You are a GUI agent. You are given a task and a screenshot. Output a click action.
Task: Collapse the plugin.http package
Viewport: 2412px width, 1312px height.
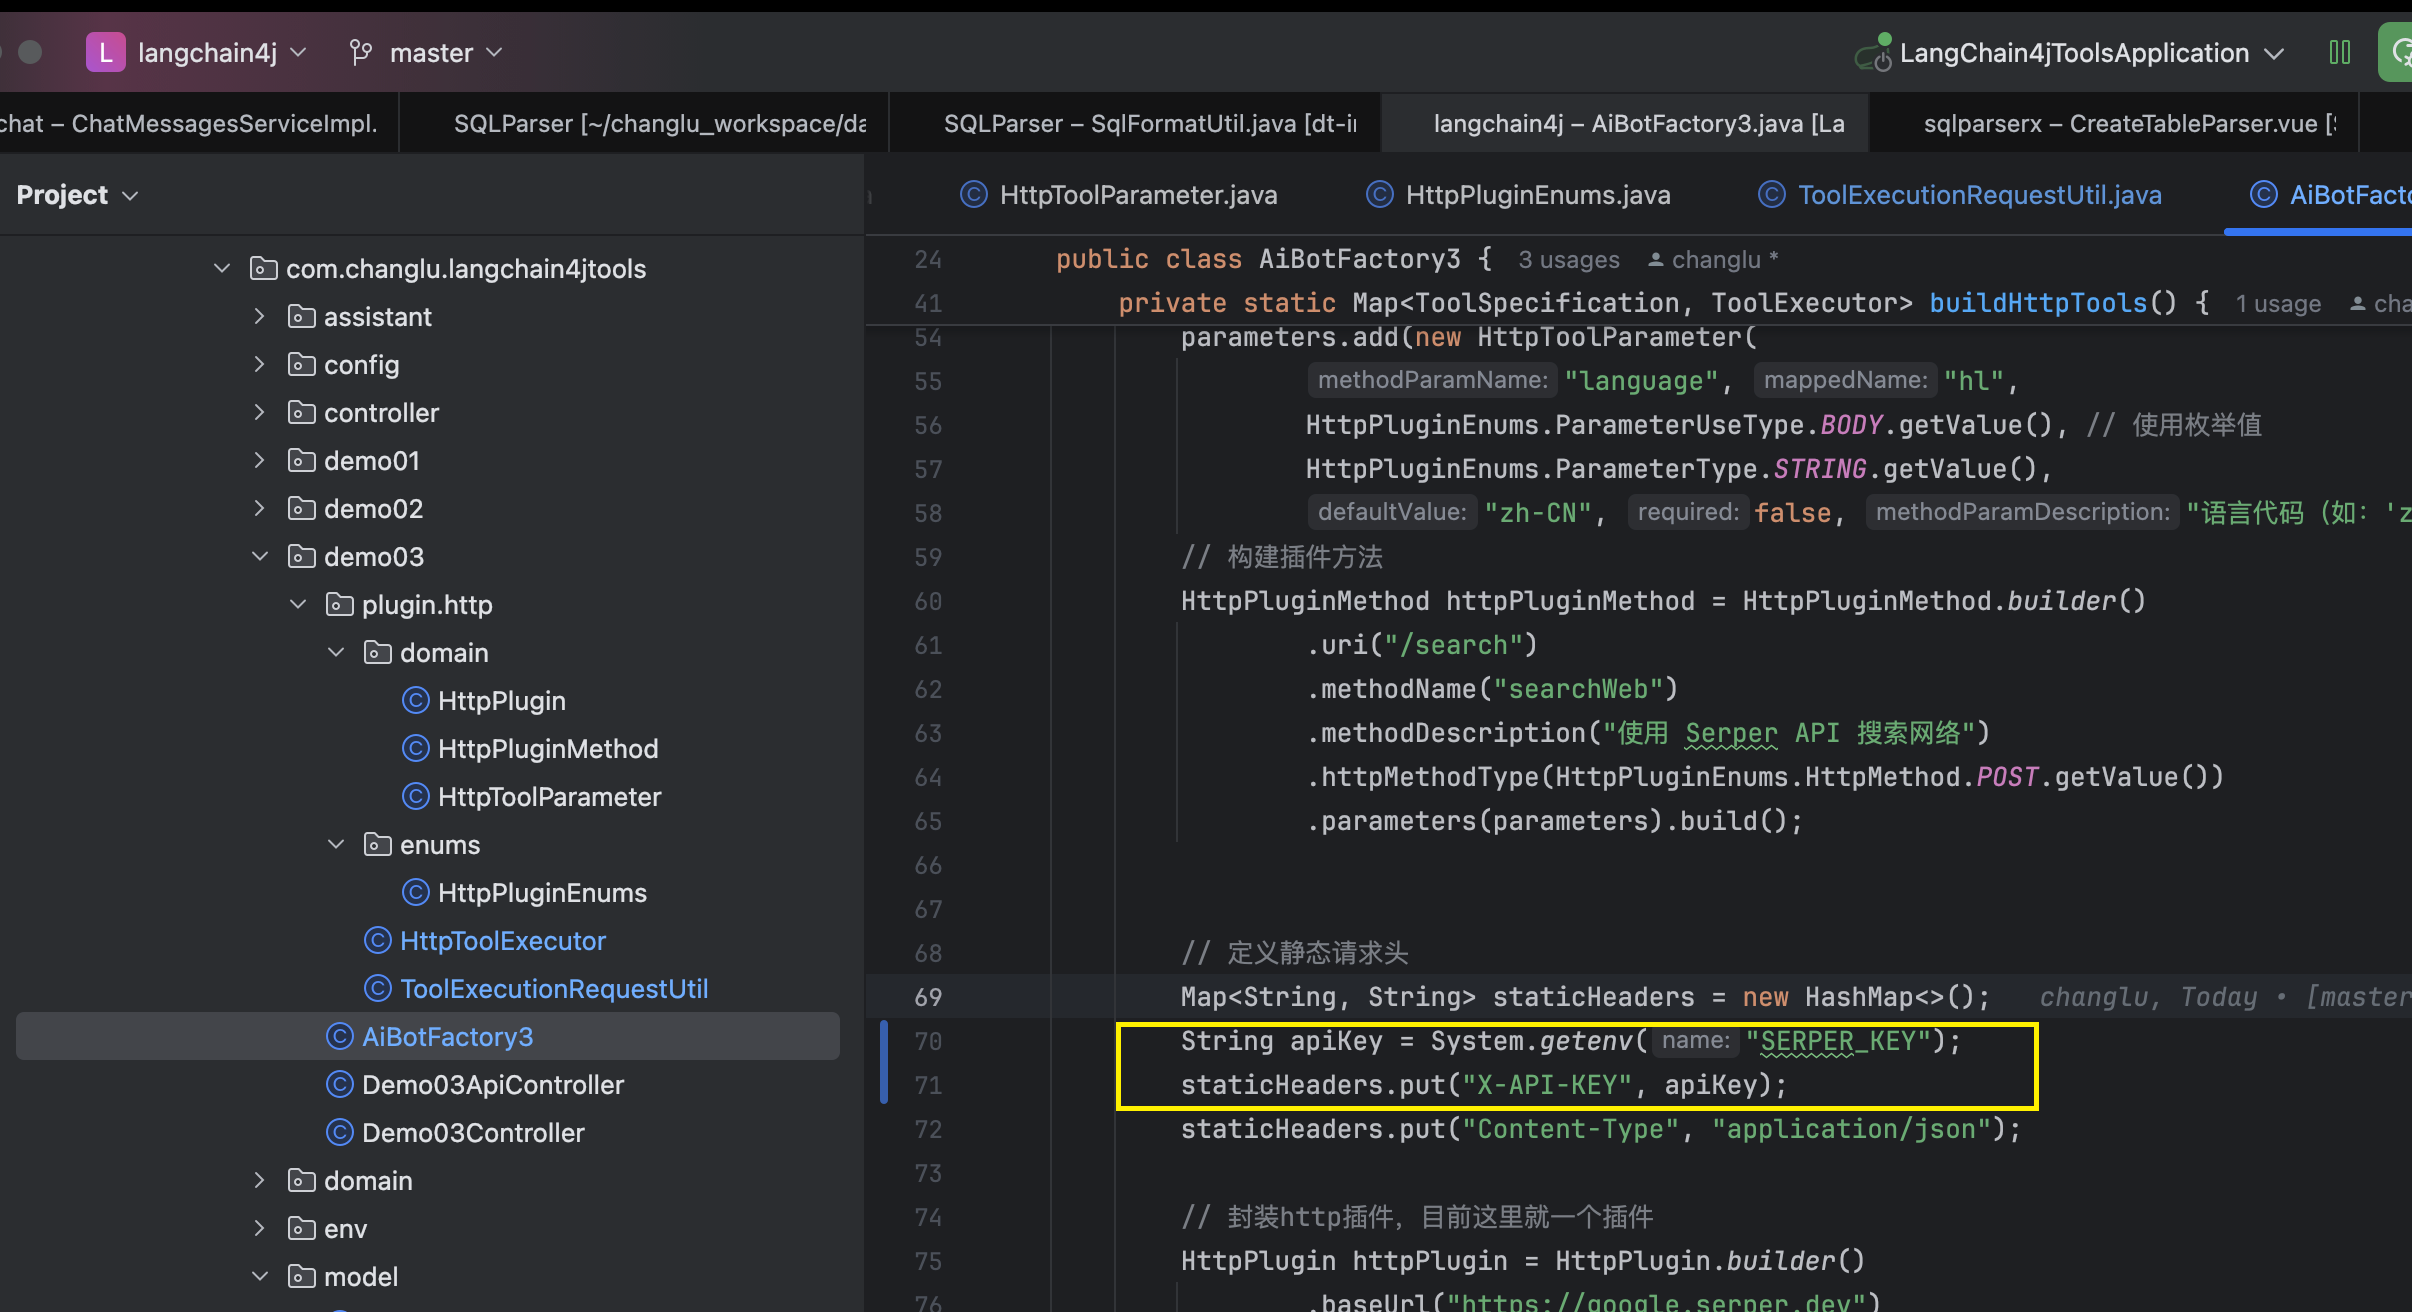(298, 604)
